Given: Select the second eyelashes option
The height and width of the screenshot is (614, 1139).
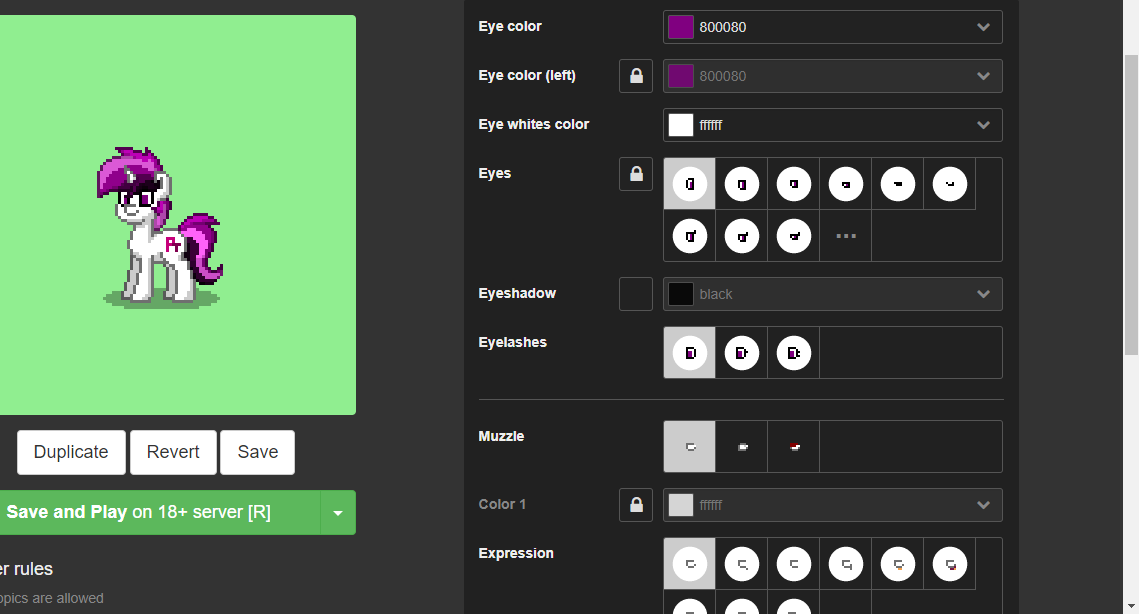Looking at the screenshot, I should (x=742, y=353).
